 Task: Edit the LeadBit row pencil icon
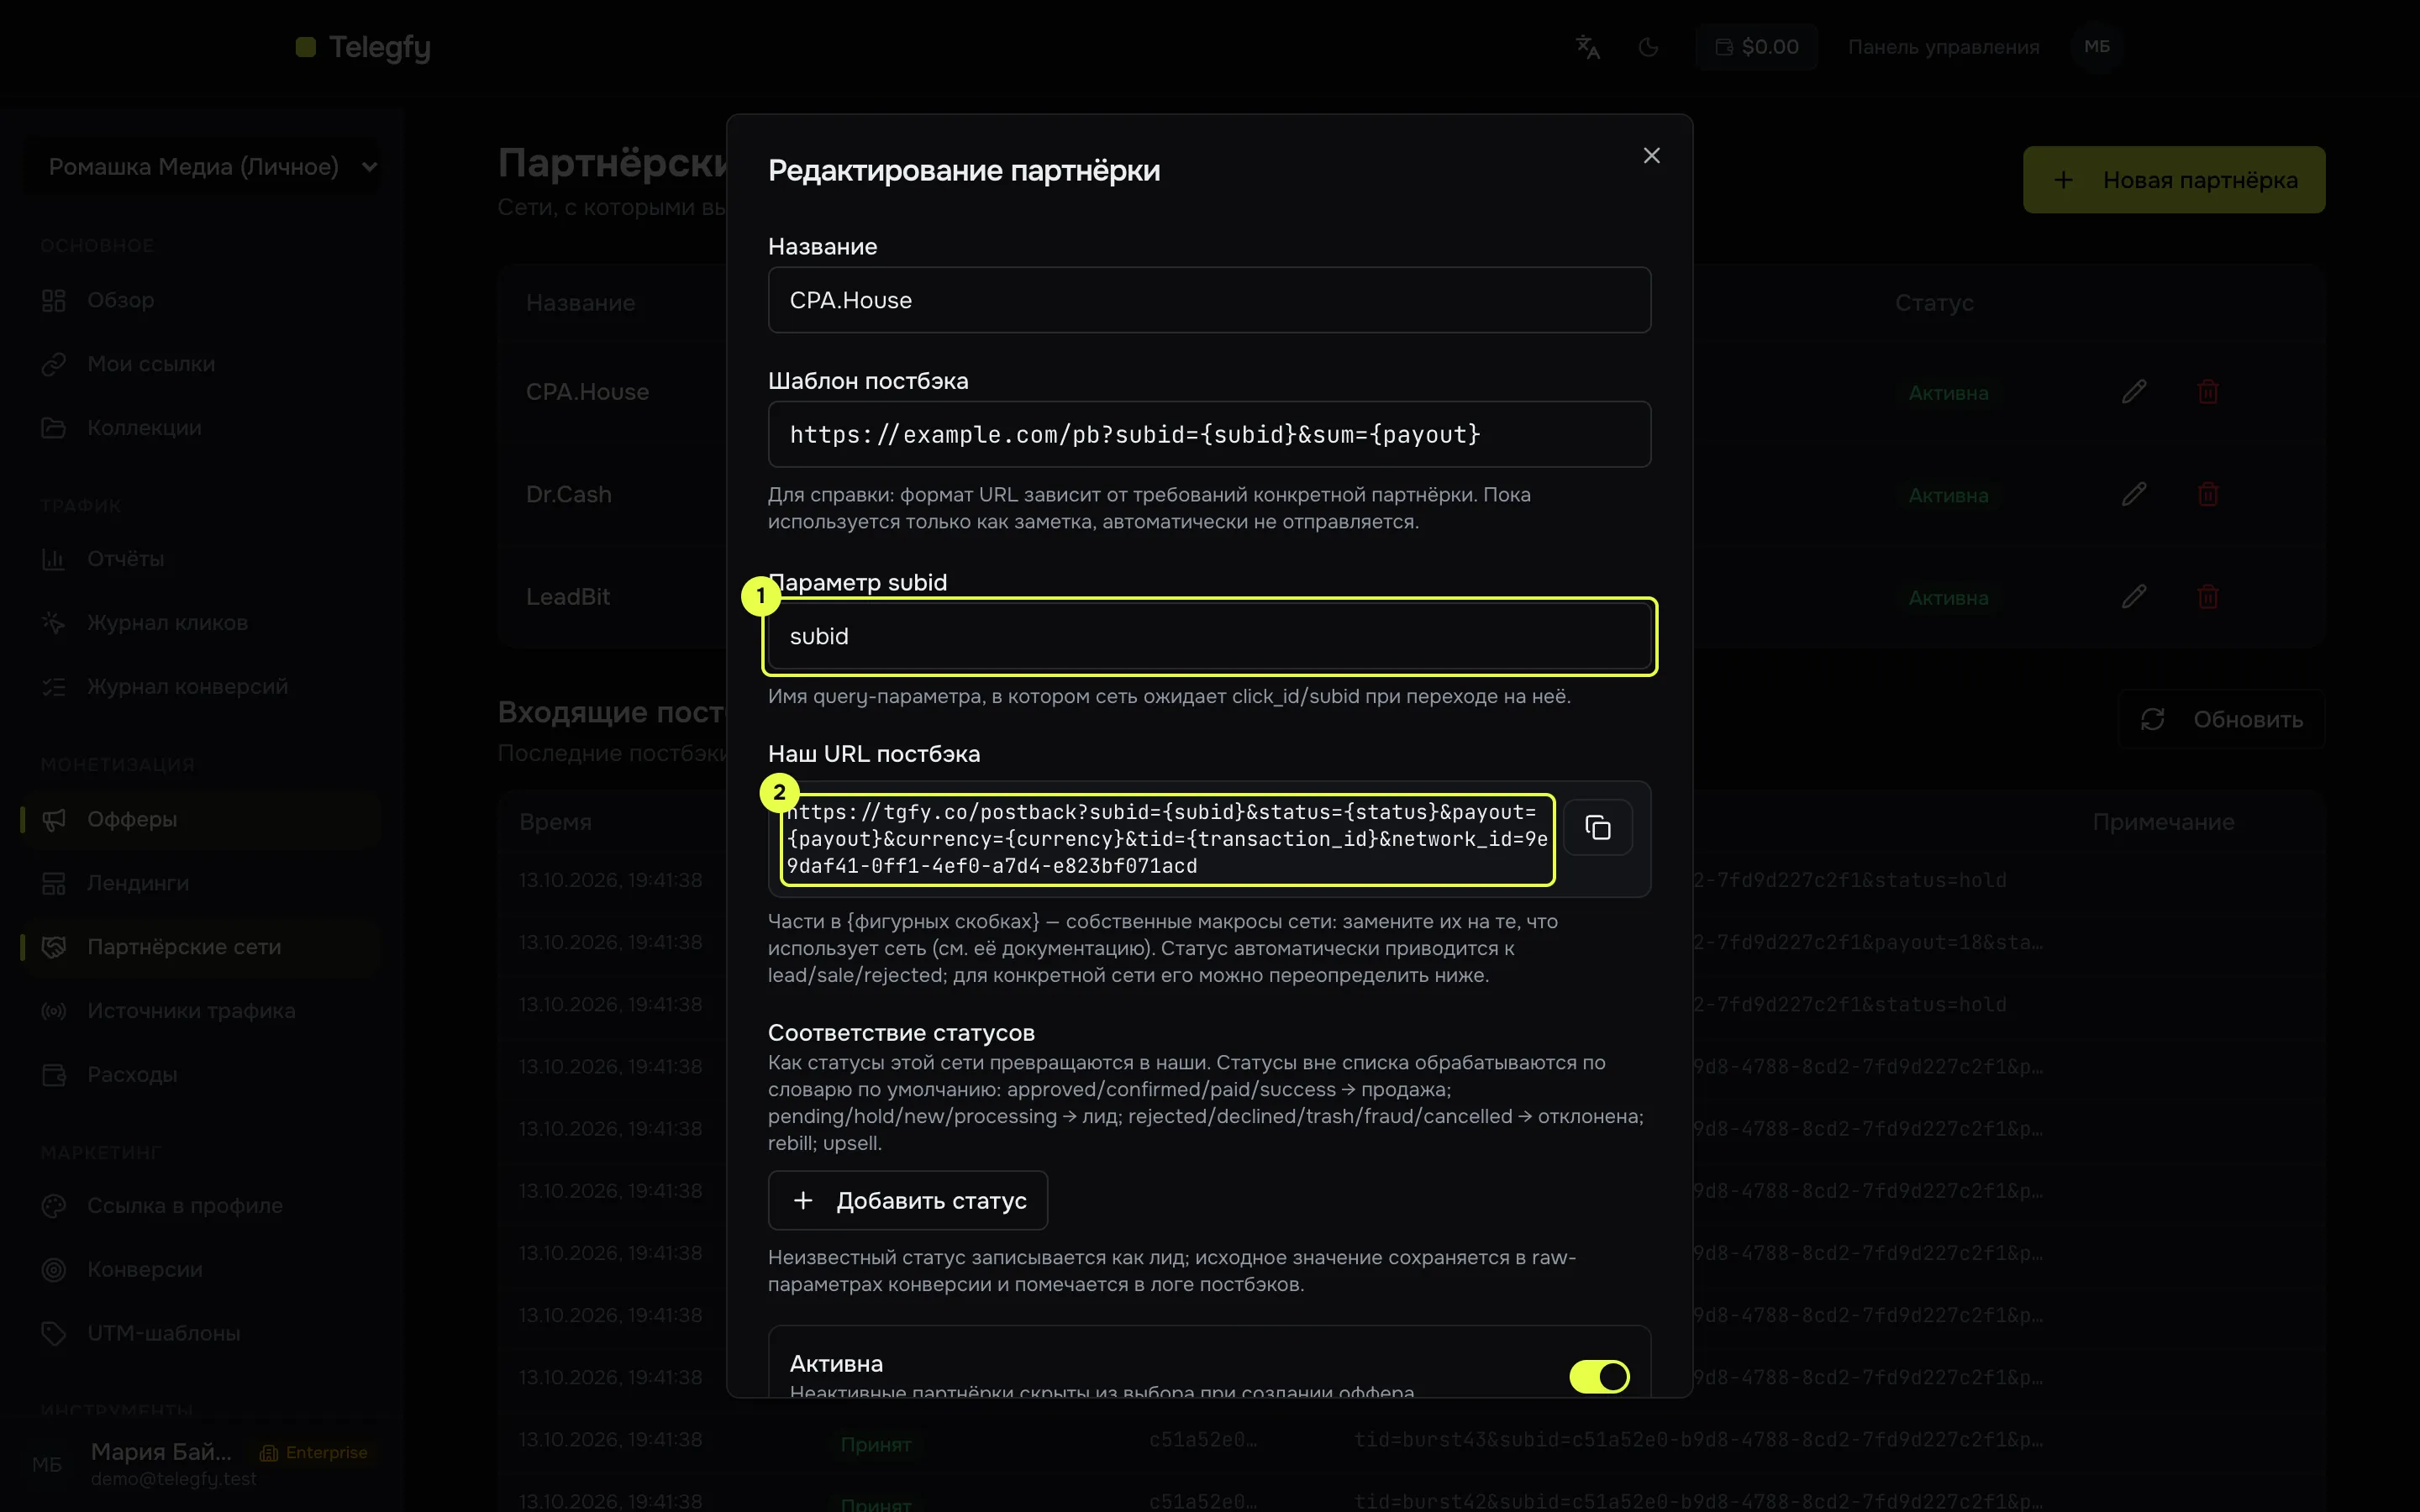(2134, 597)
